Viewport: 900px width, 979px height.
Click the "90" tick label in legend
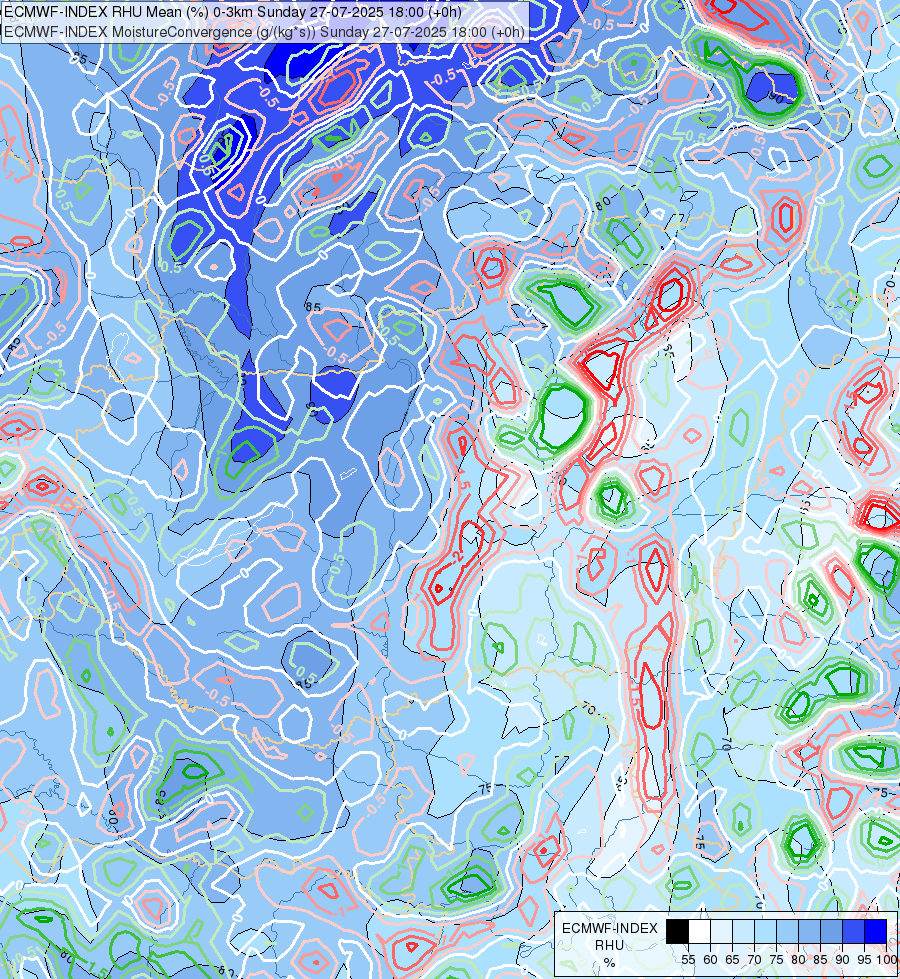tap(842, 960)
